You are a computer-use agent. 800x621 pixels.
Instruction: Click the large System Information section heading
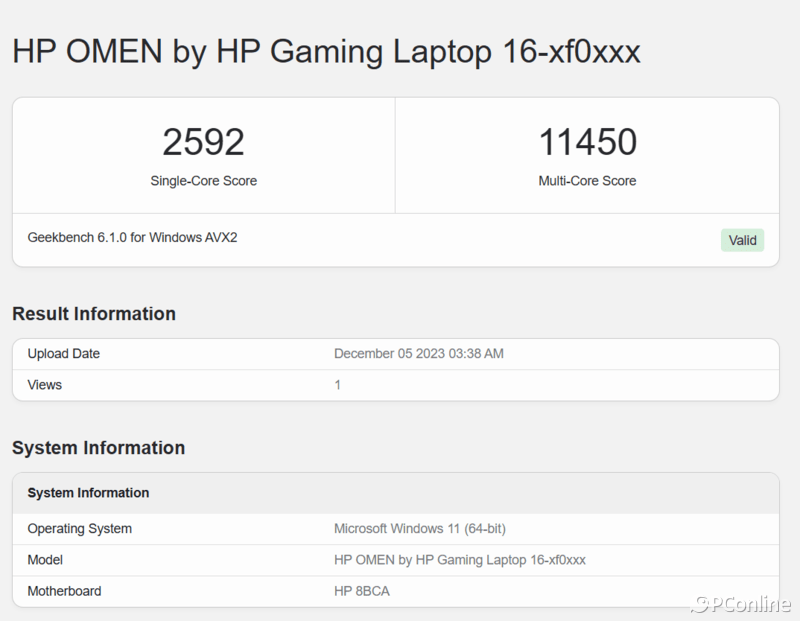(98, 448)
